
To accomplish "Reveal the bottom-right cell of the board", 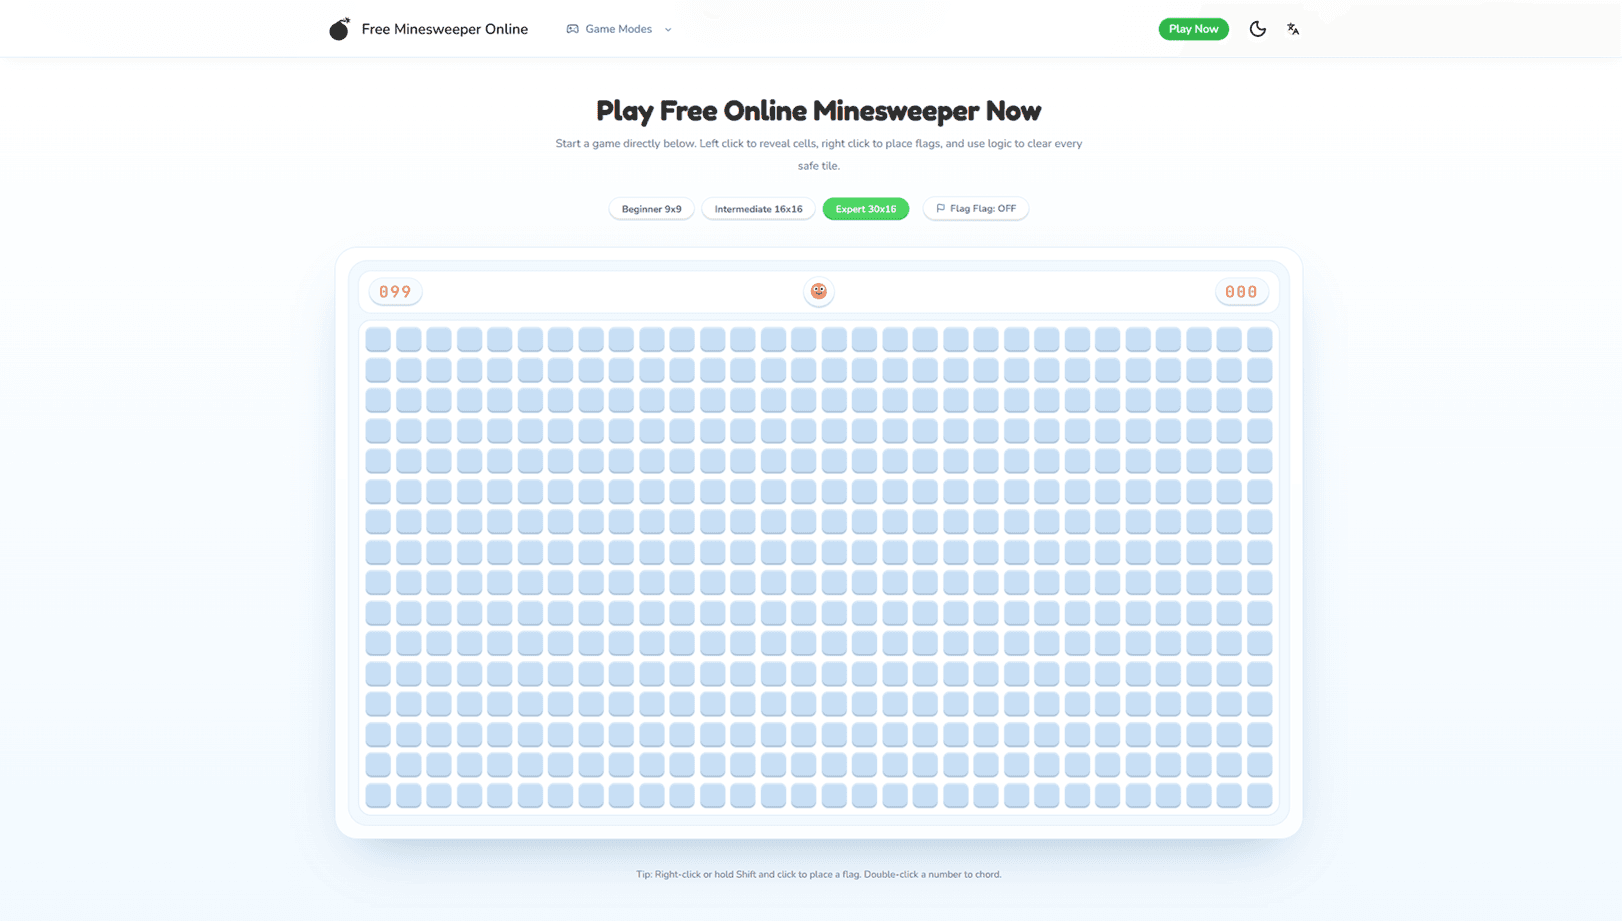I will point(1259,794).
